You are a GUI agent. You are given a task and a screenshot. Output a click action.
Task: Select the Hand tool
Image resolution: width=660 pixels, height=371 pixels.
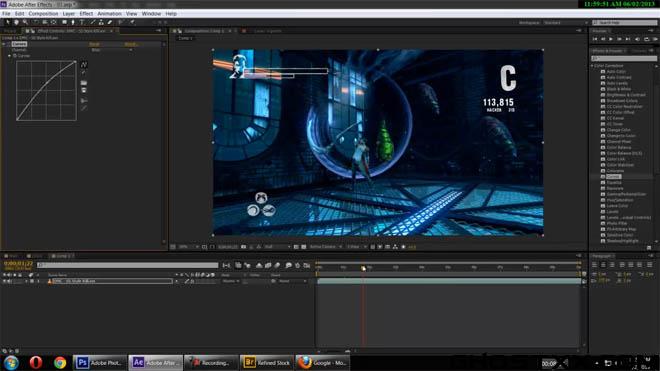click(x=16, y=22)
